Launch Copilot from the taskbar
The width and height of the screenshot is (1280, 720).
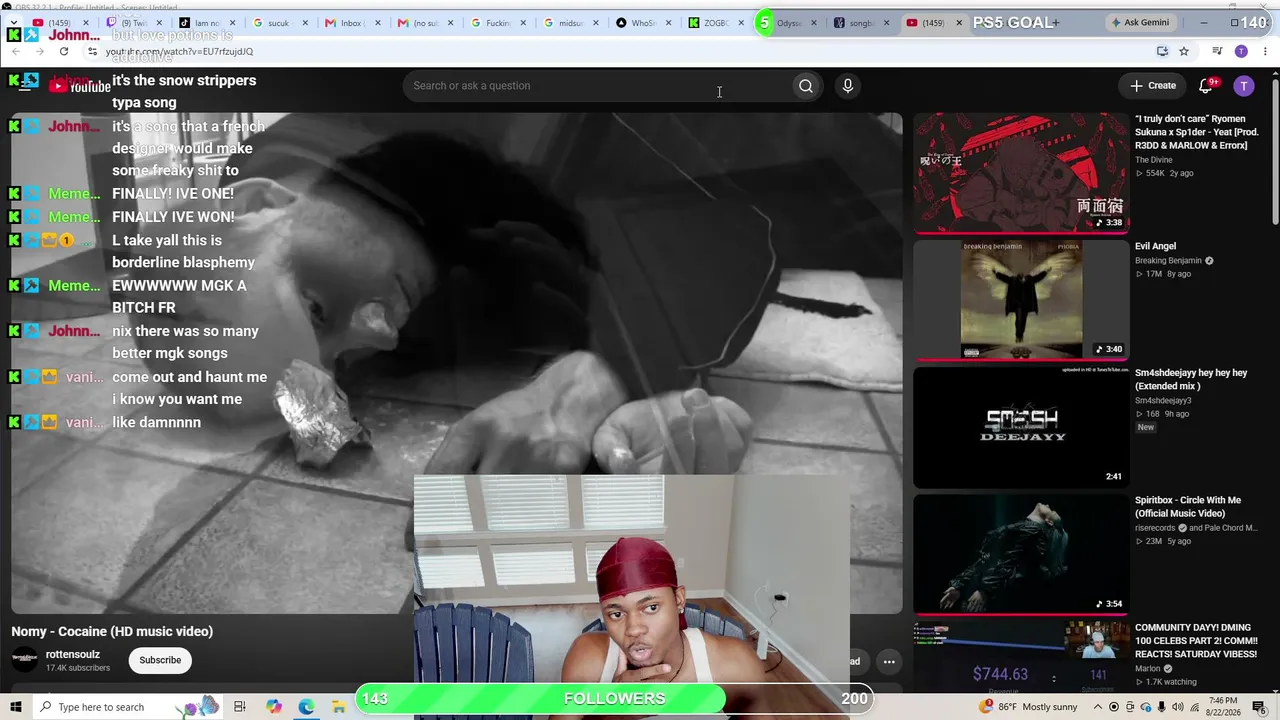pos(274,707)
